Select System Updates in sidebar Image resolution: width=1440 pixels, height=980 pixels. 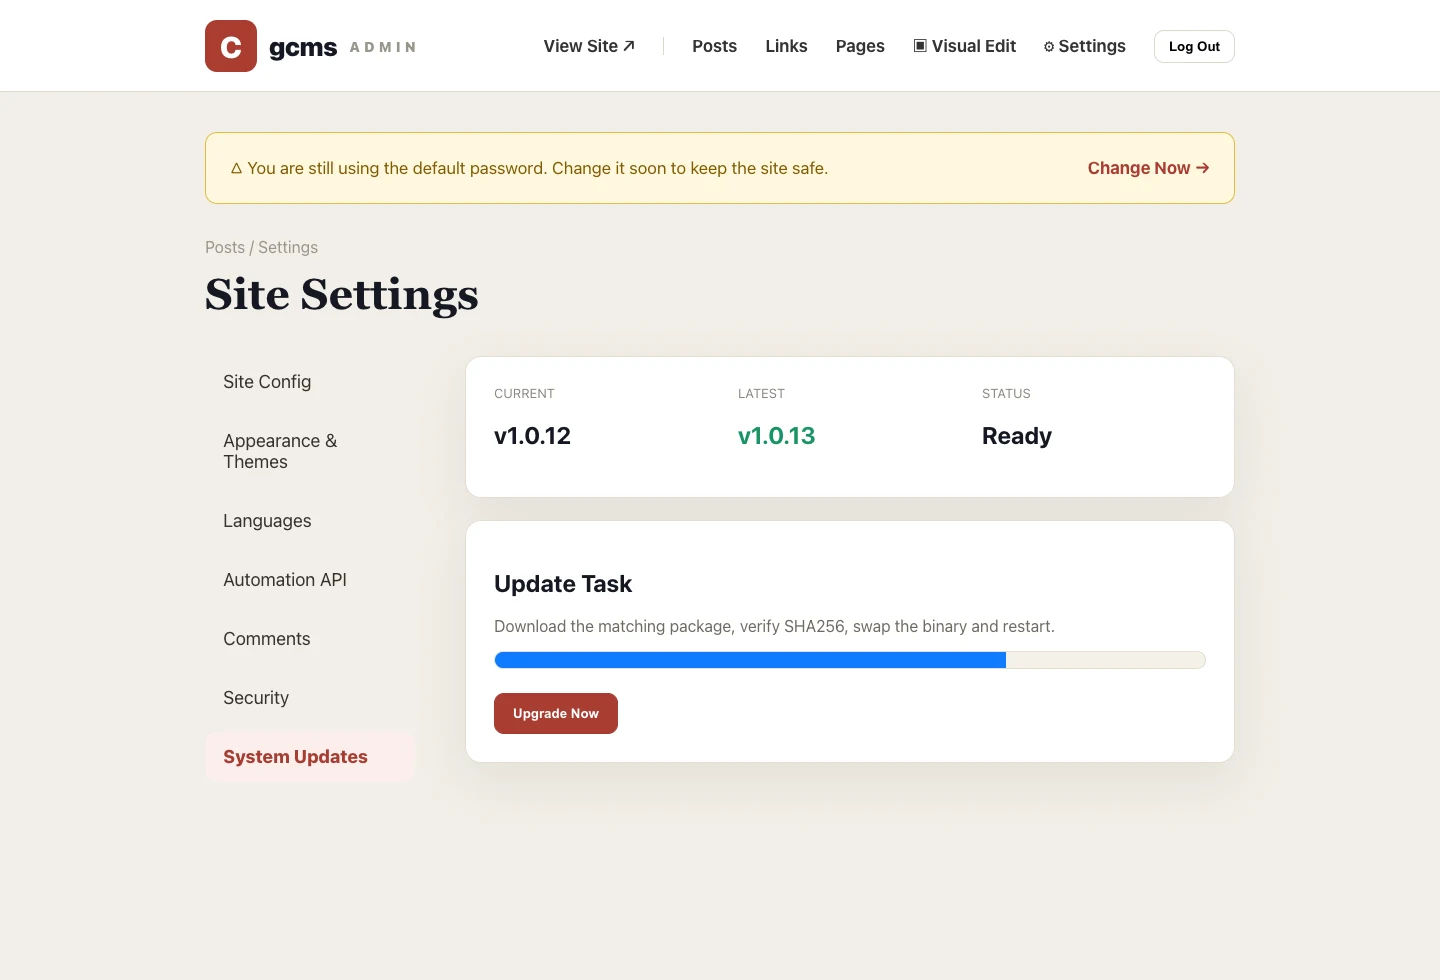point(310,757)
